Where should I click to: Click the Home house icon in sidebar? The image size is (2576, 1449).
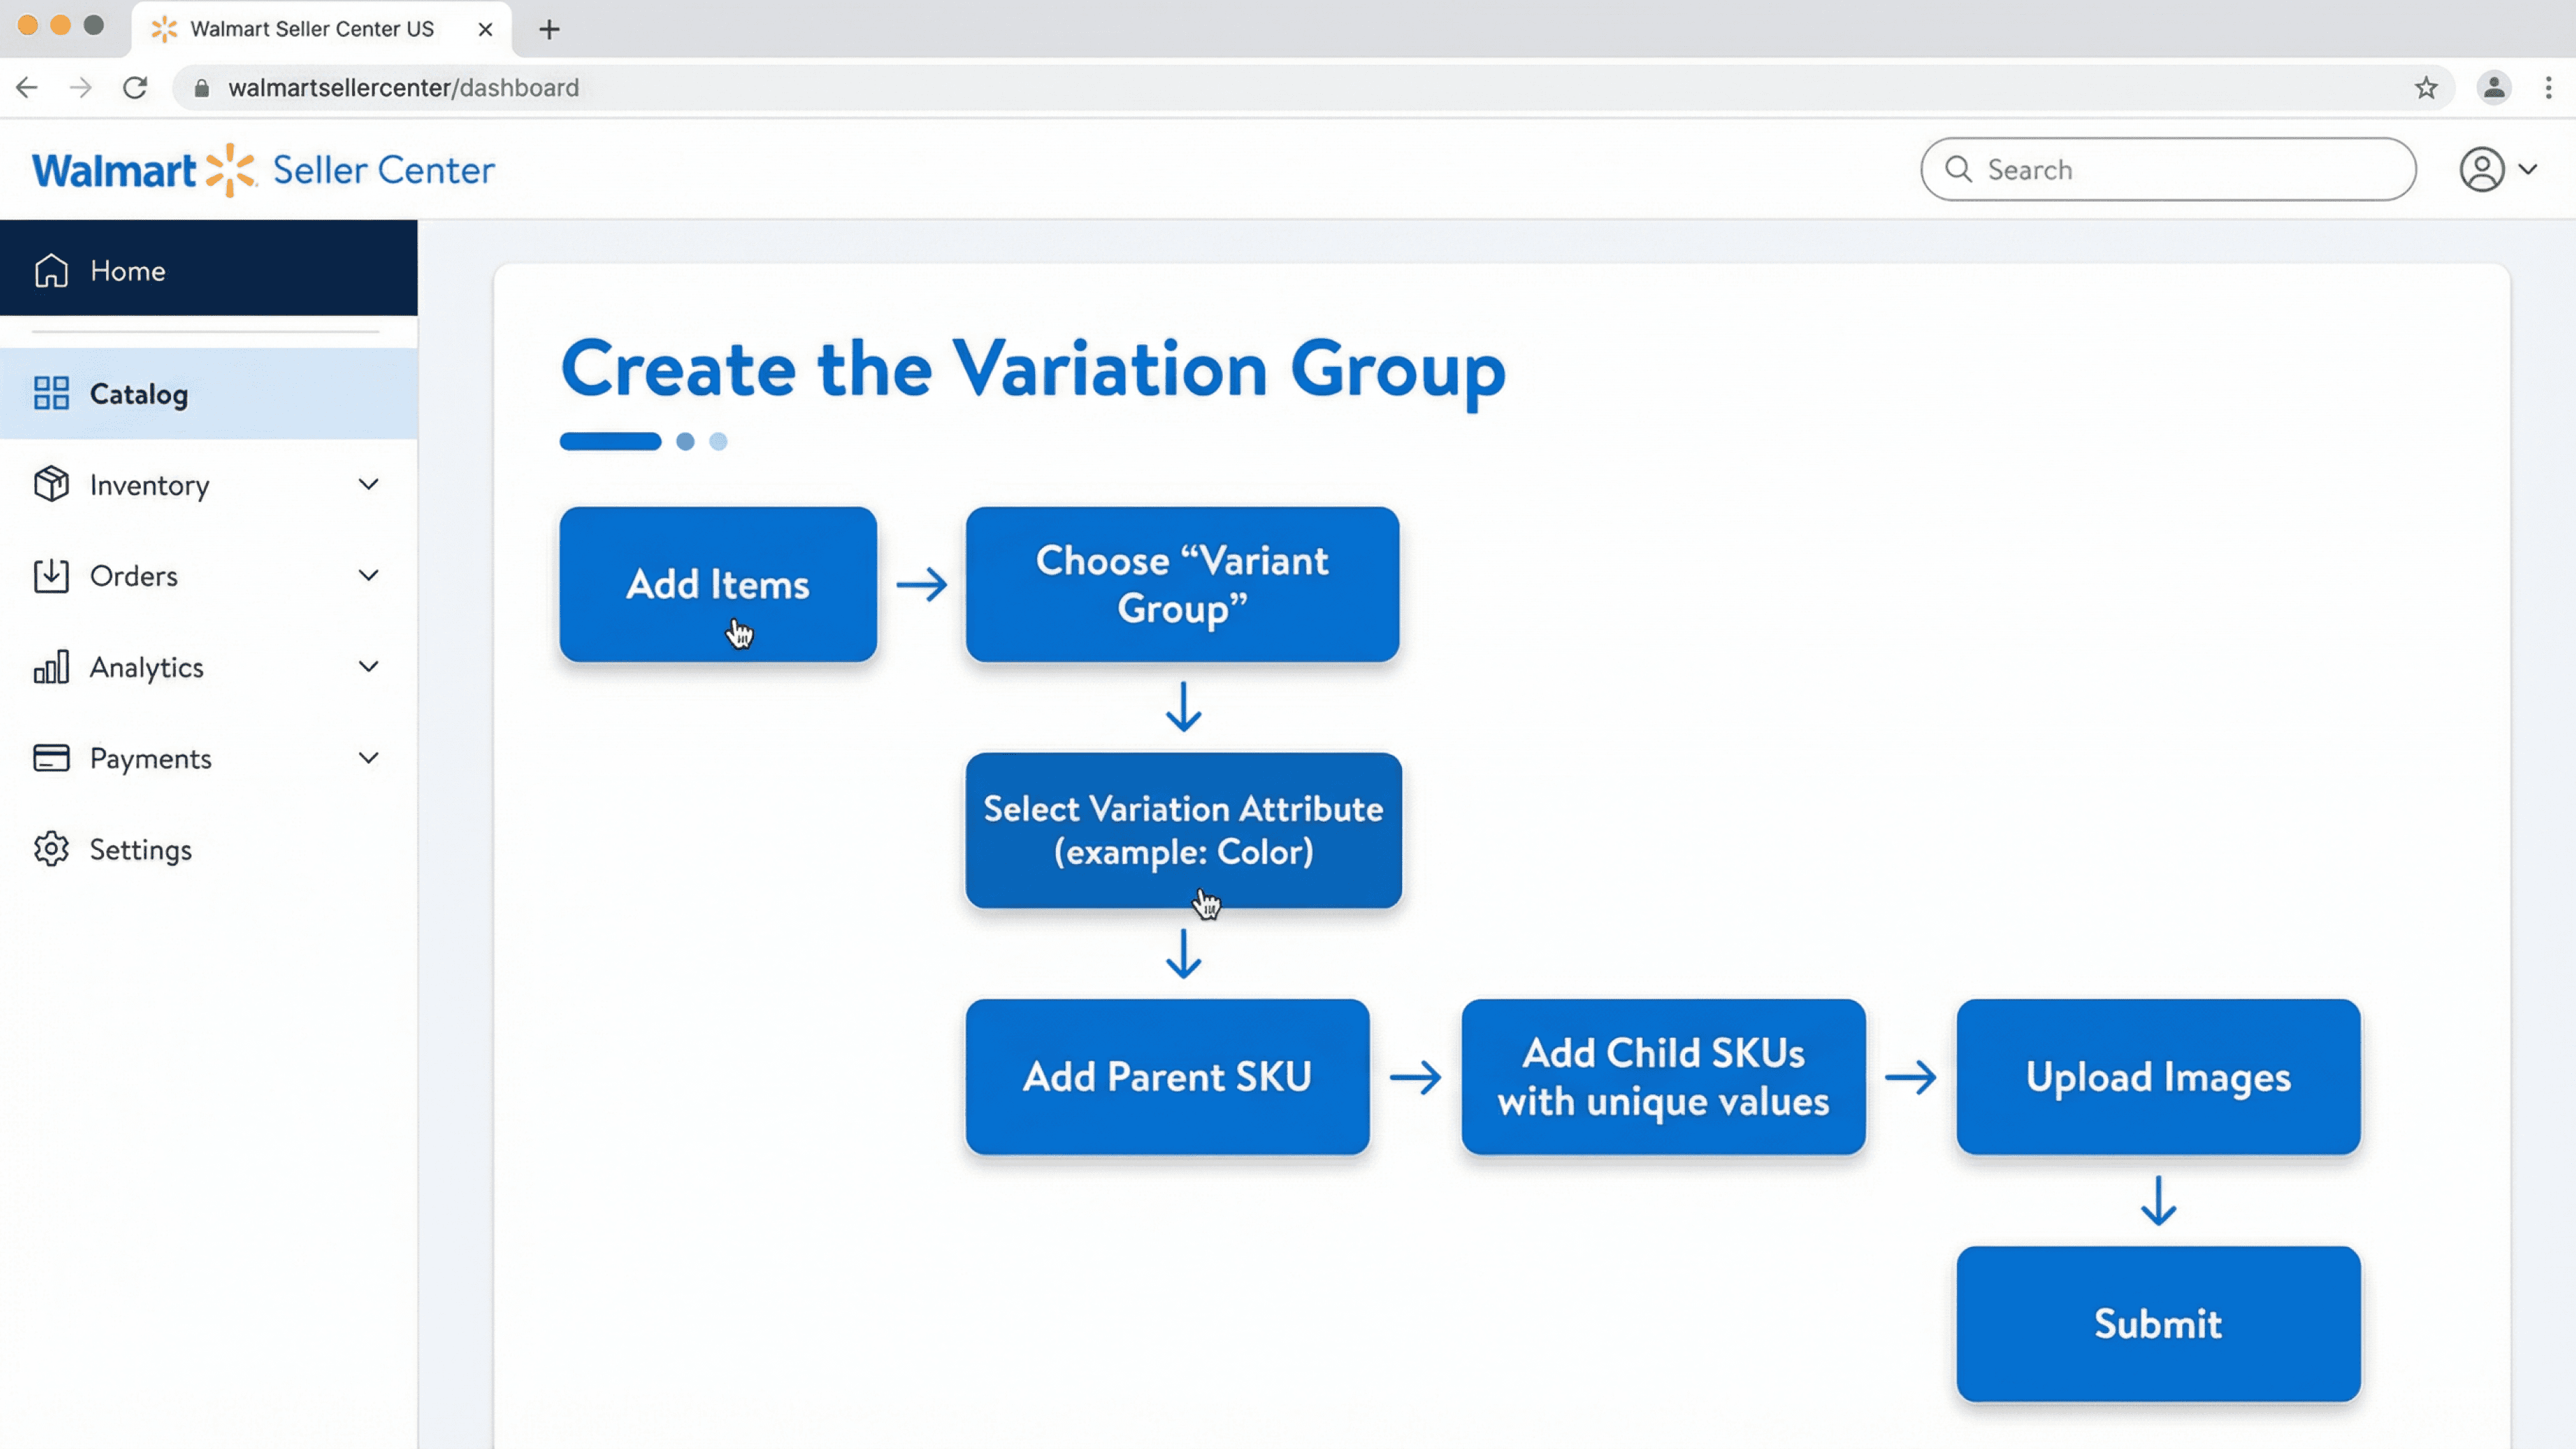pos(51,270)
